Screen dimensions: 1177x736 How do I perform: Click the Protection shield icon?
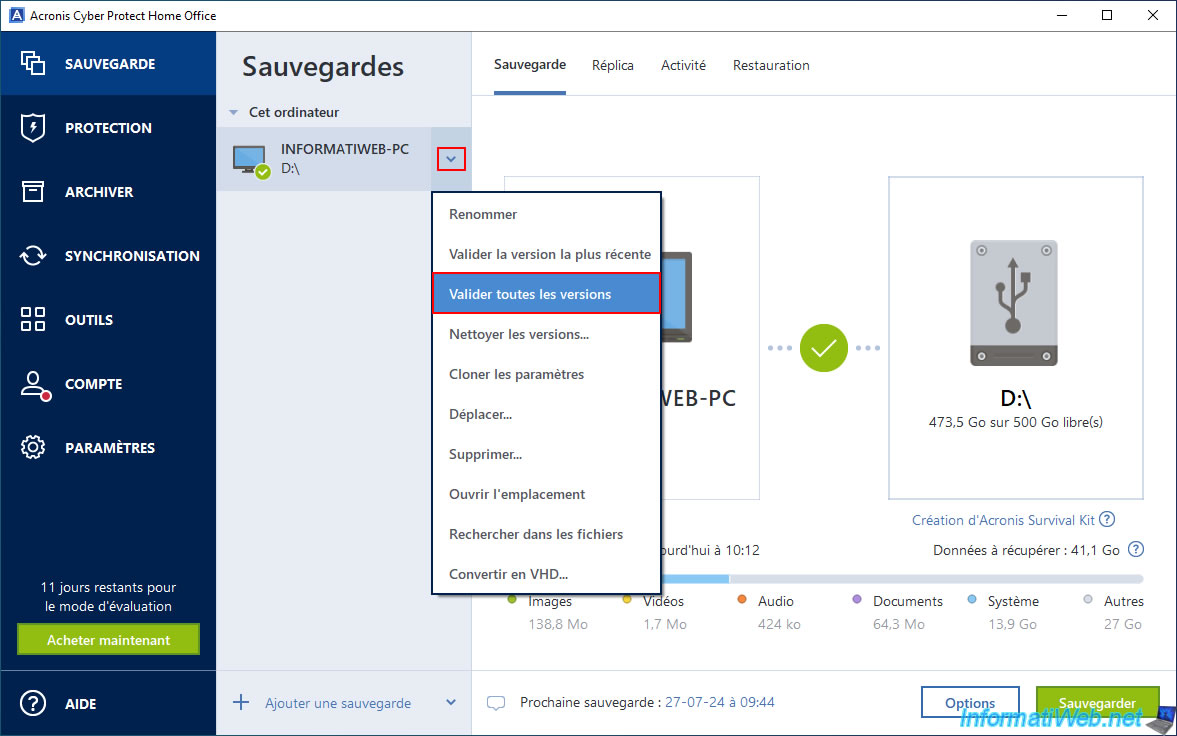(33, 128)
